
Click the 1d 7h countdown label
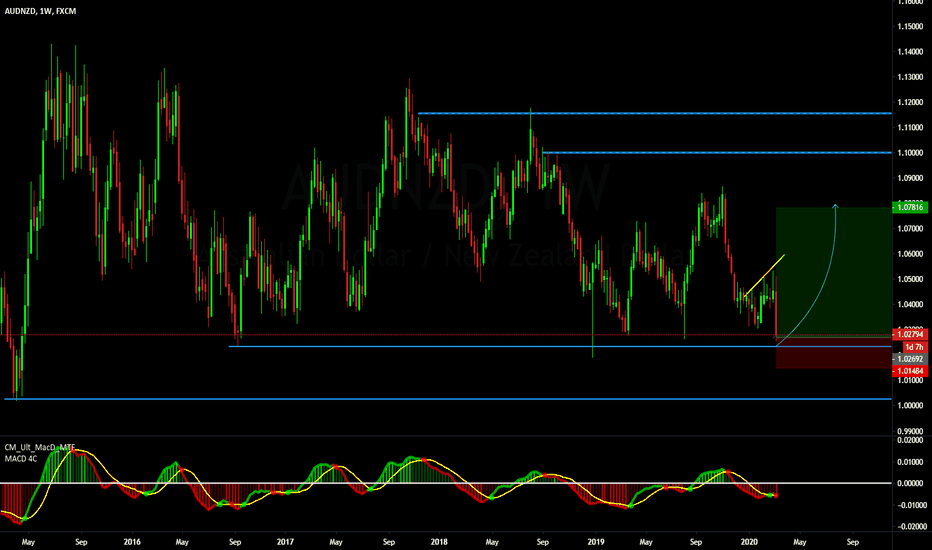pos(915,347)
